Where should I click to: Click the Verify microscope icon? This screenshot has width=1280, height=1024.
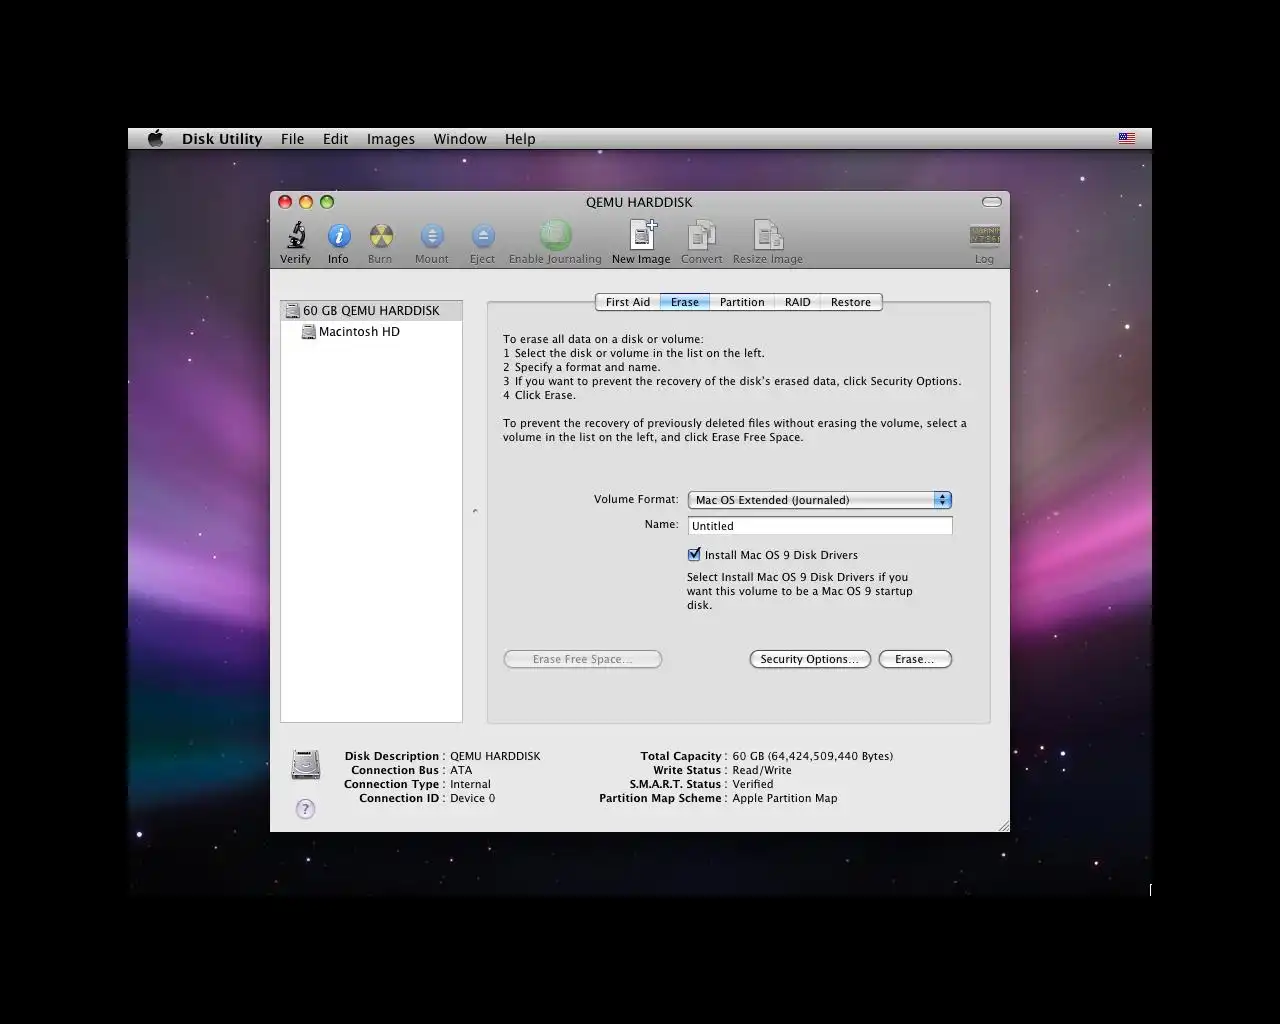(296, 236)
